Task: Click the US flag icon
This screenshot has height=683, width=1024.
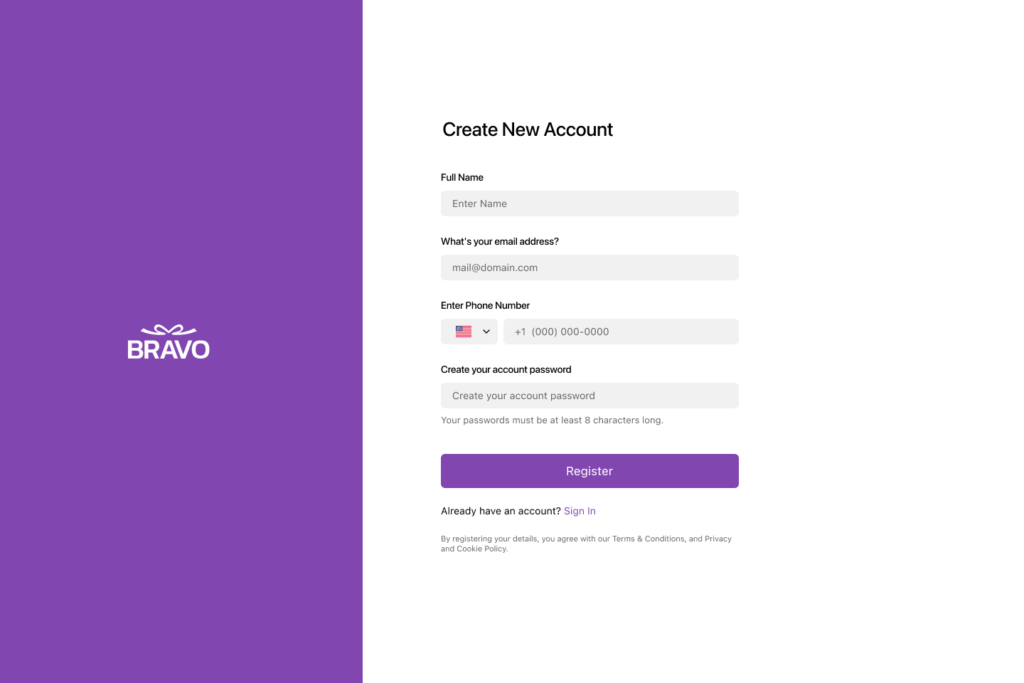Action: [x=463, y=332]
